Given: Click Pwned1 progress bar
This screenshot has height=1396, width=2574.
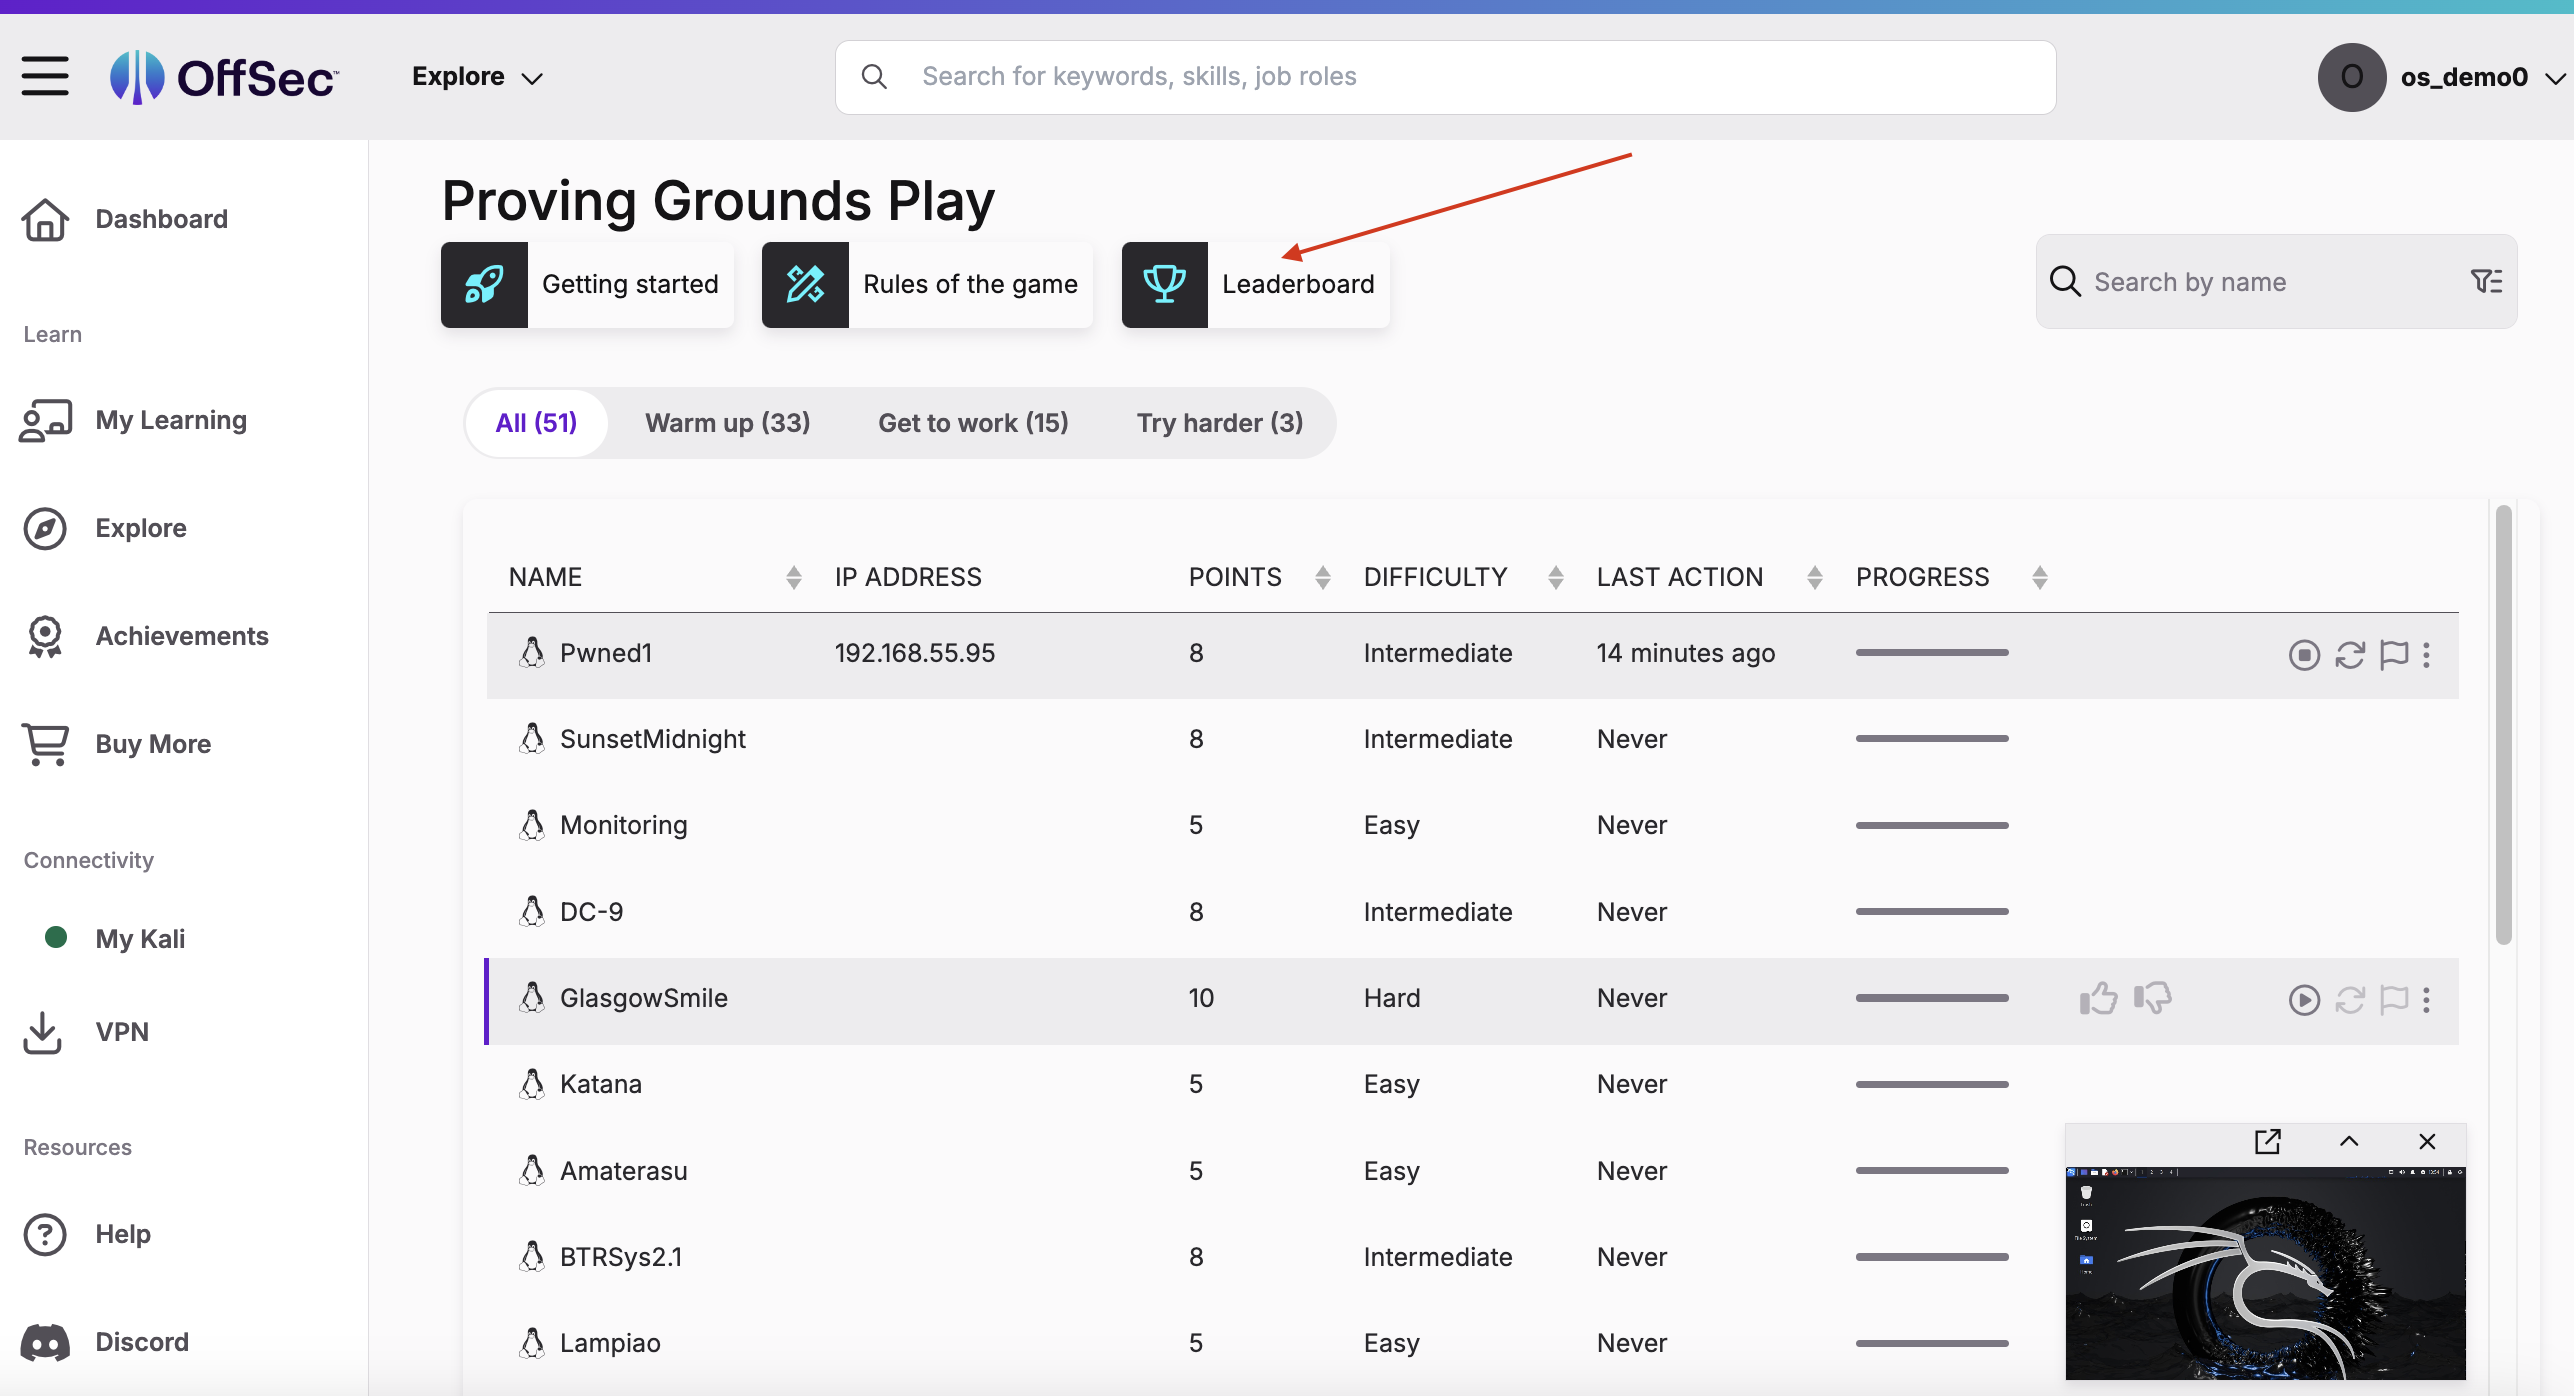Looking at the screenshot, I should tap(1932, 652).
